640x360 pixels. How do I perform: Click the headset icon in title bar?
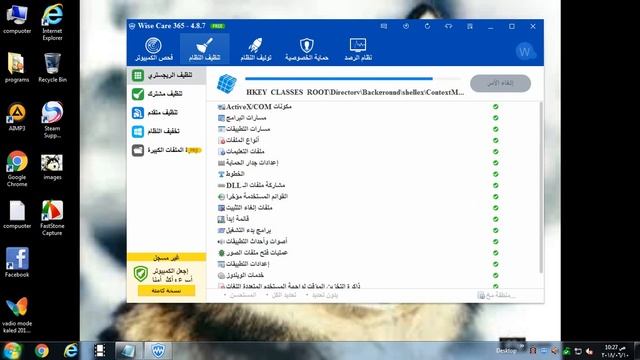449,26
